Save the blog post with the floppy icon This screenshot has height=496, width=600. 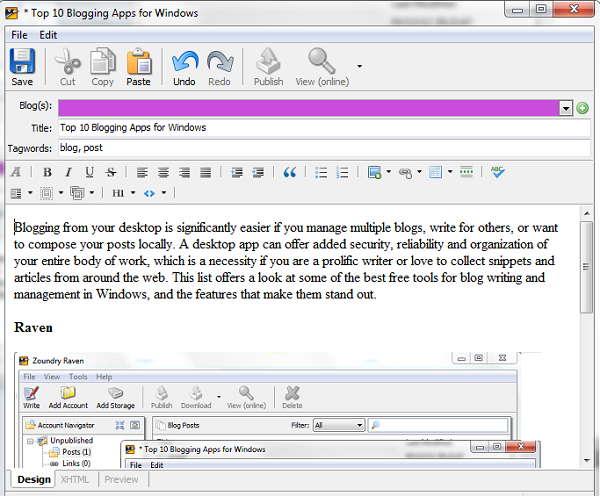[x=22, y=67]
